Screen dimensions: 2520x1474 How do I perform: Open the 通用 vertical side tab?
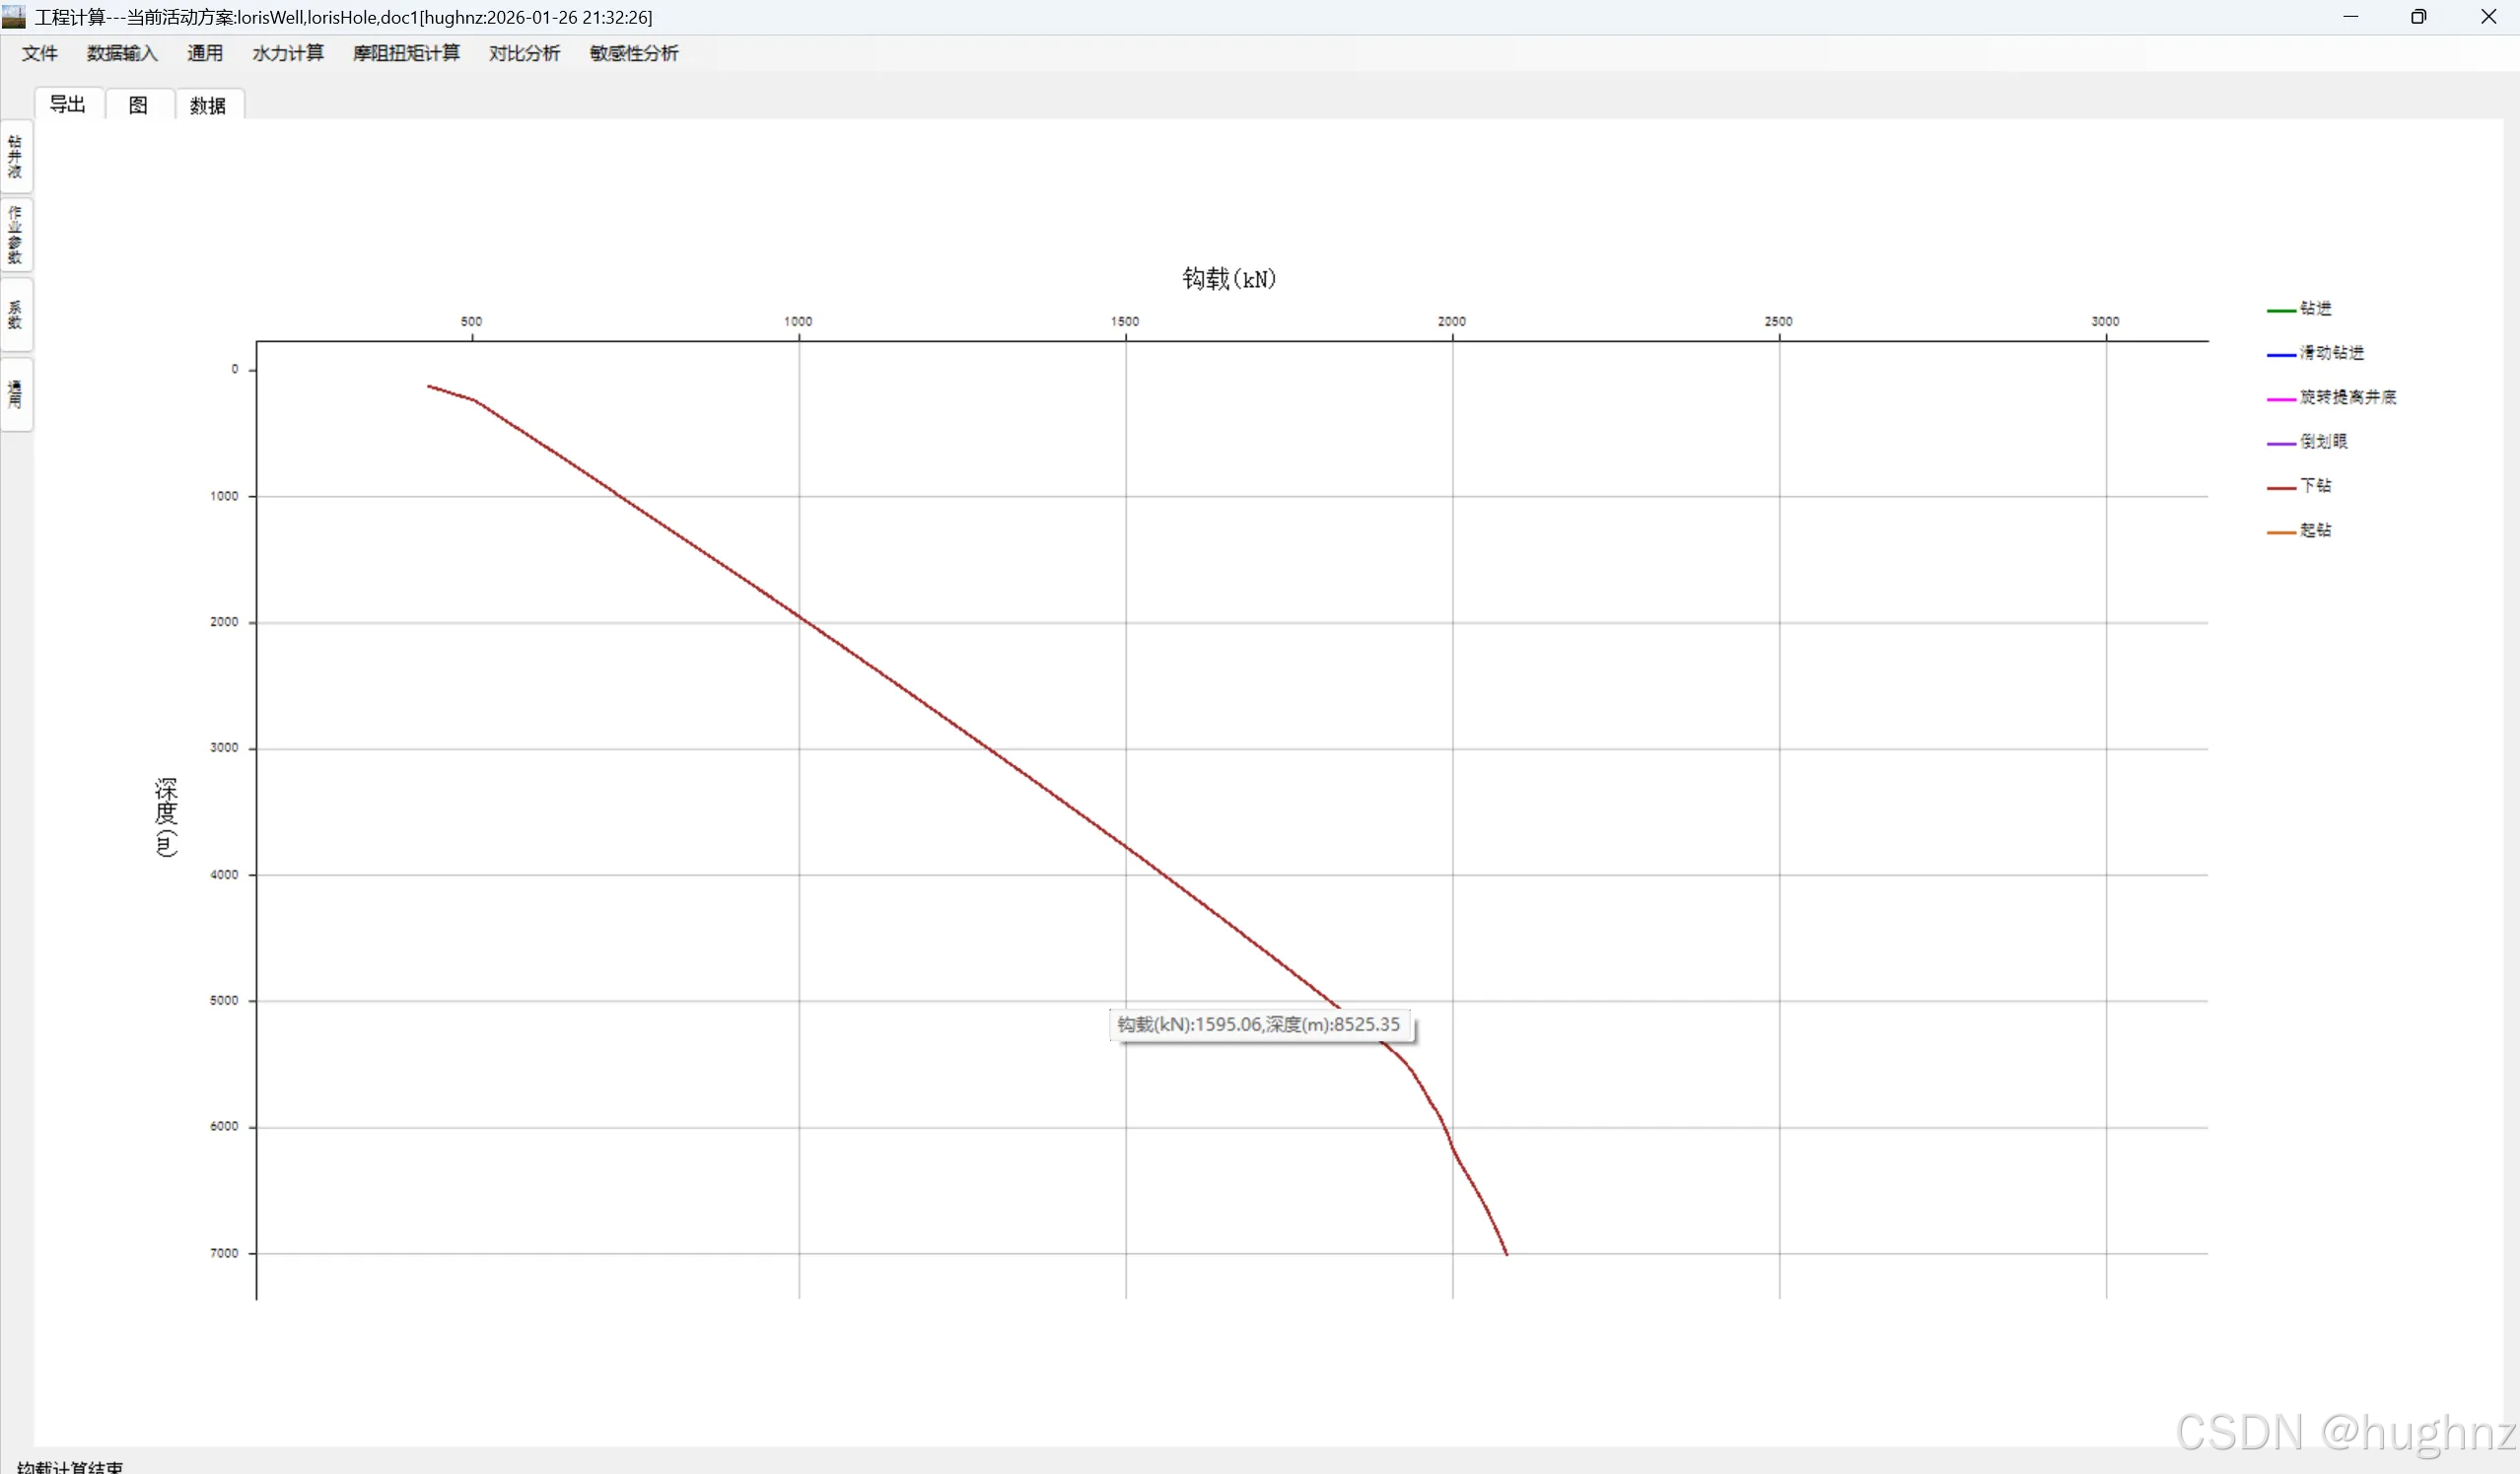(15, 395)
